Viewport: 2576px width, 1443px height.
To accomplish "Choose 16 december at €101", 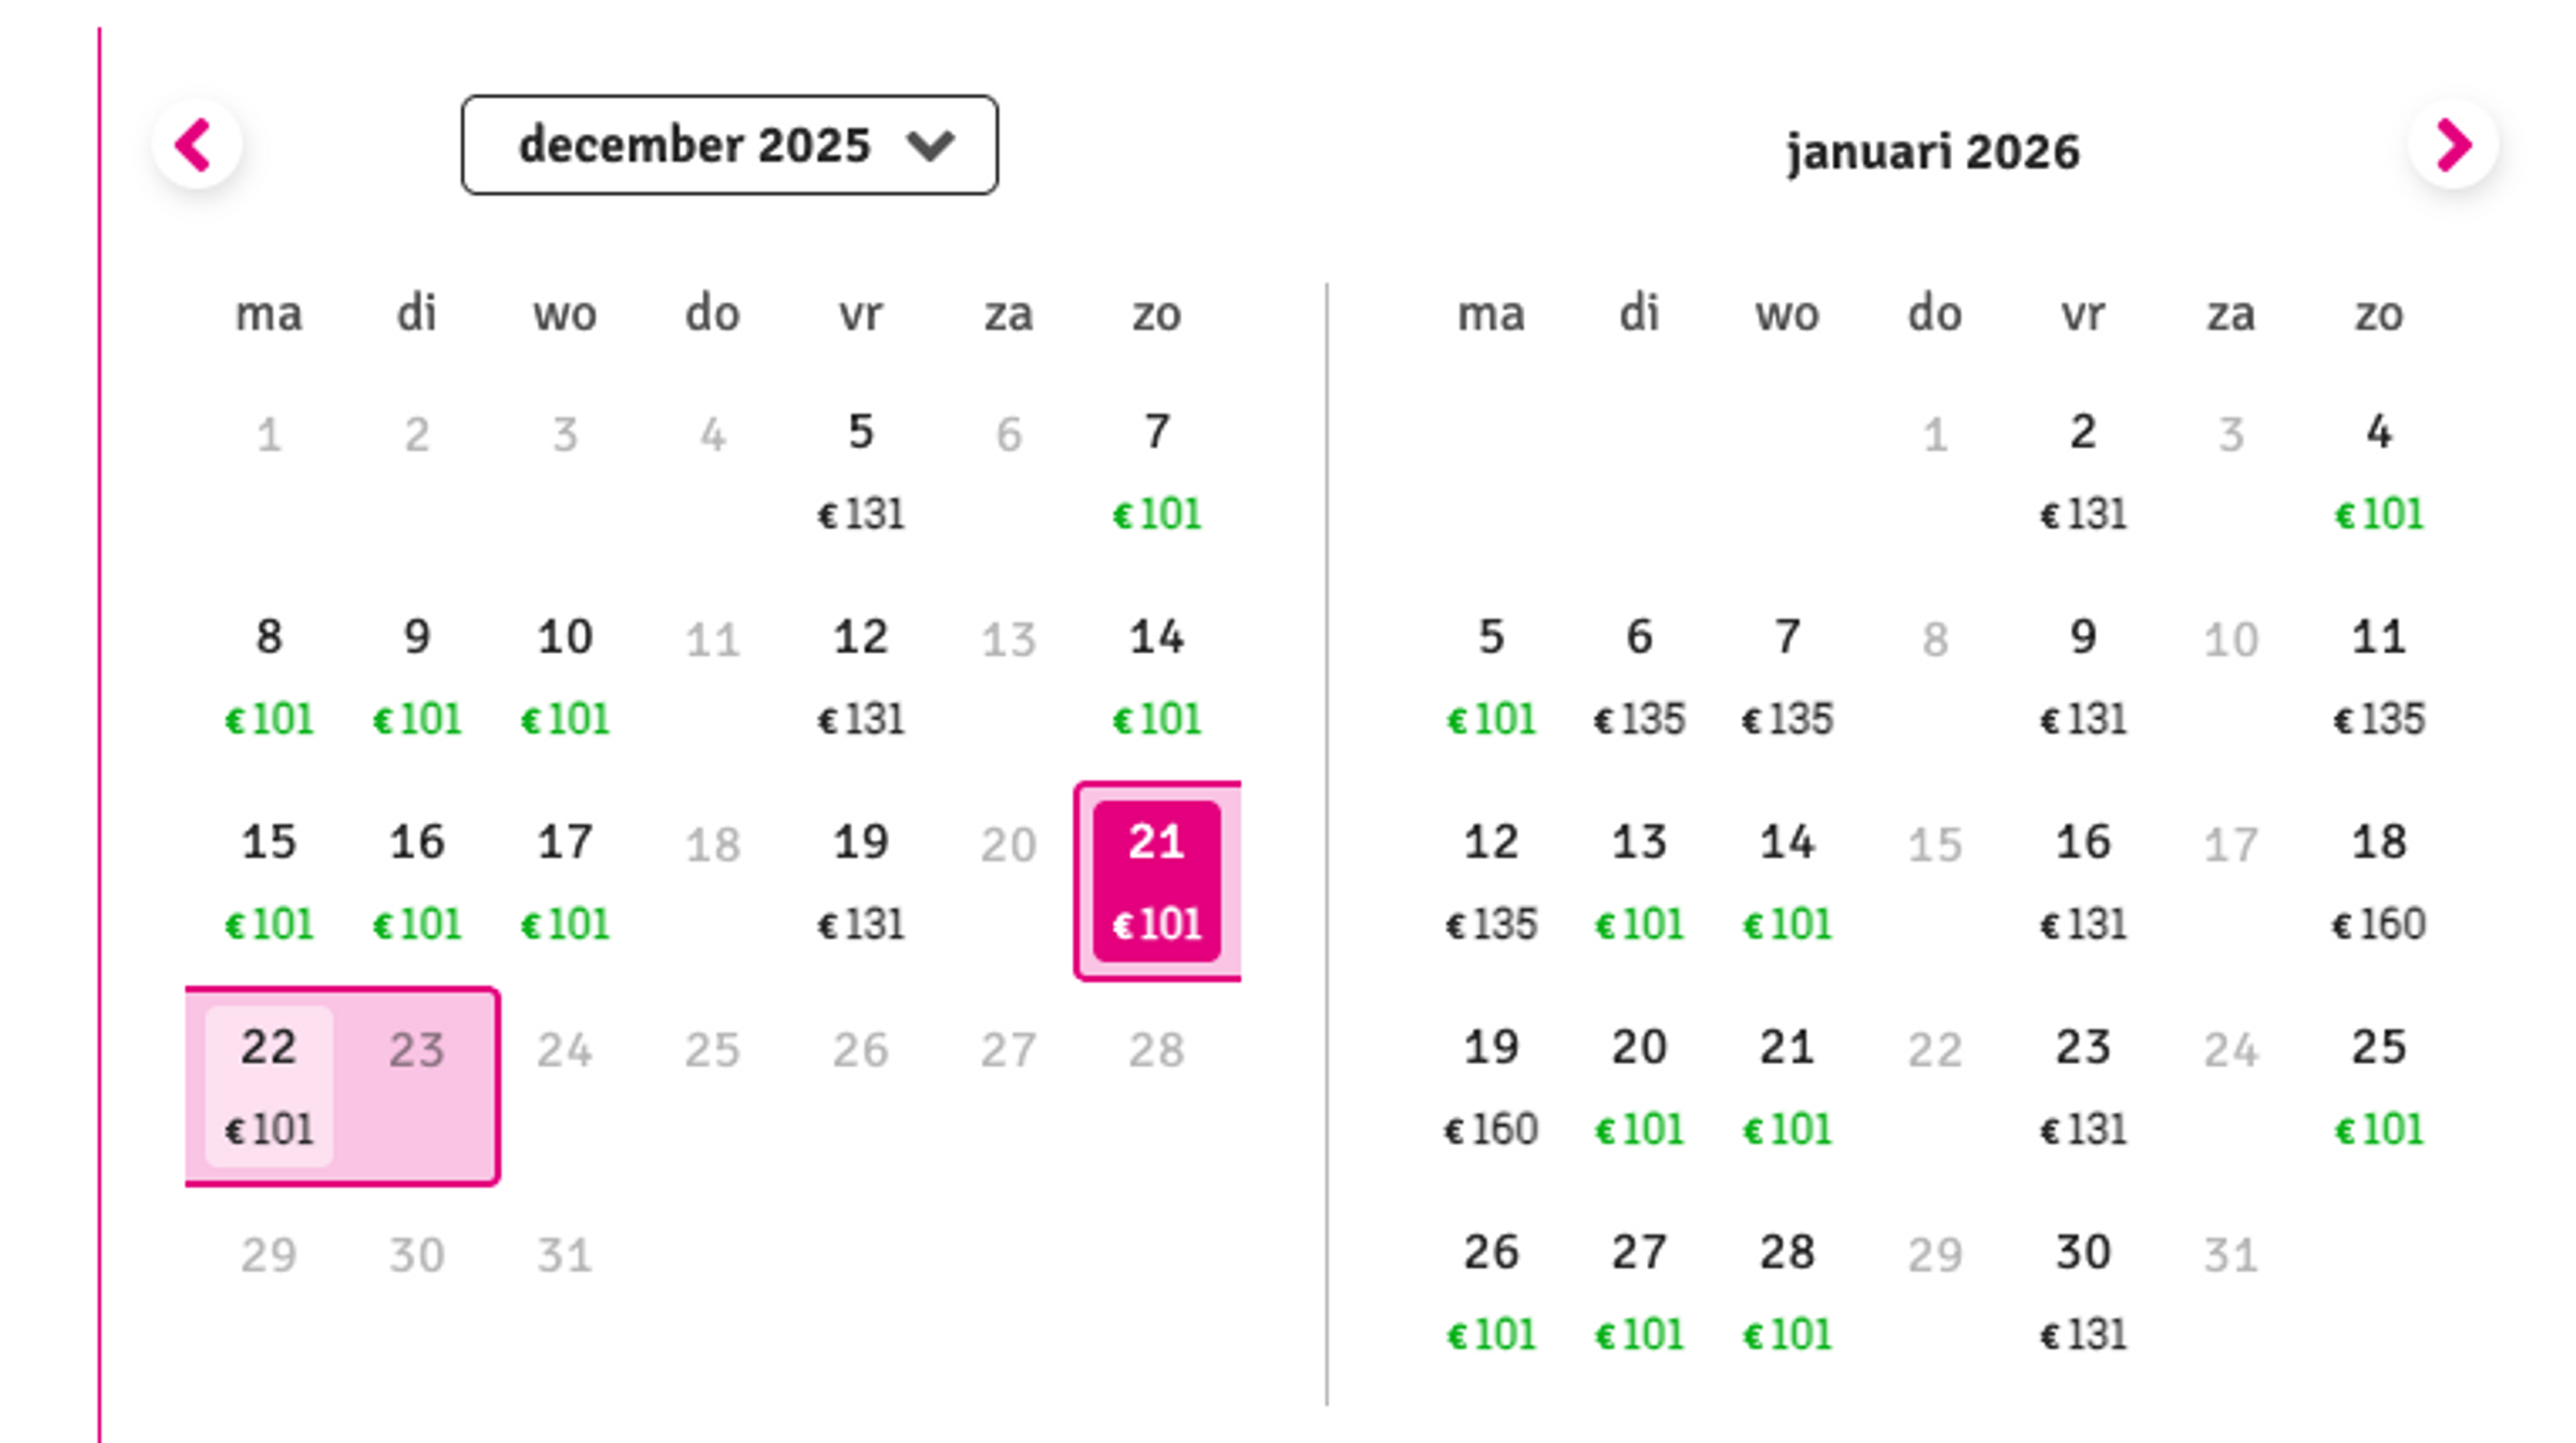I will click(416, 881).
